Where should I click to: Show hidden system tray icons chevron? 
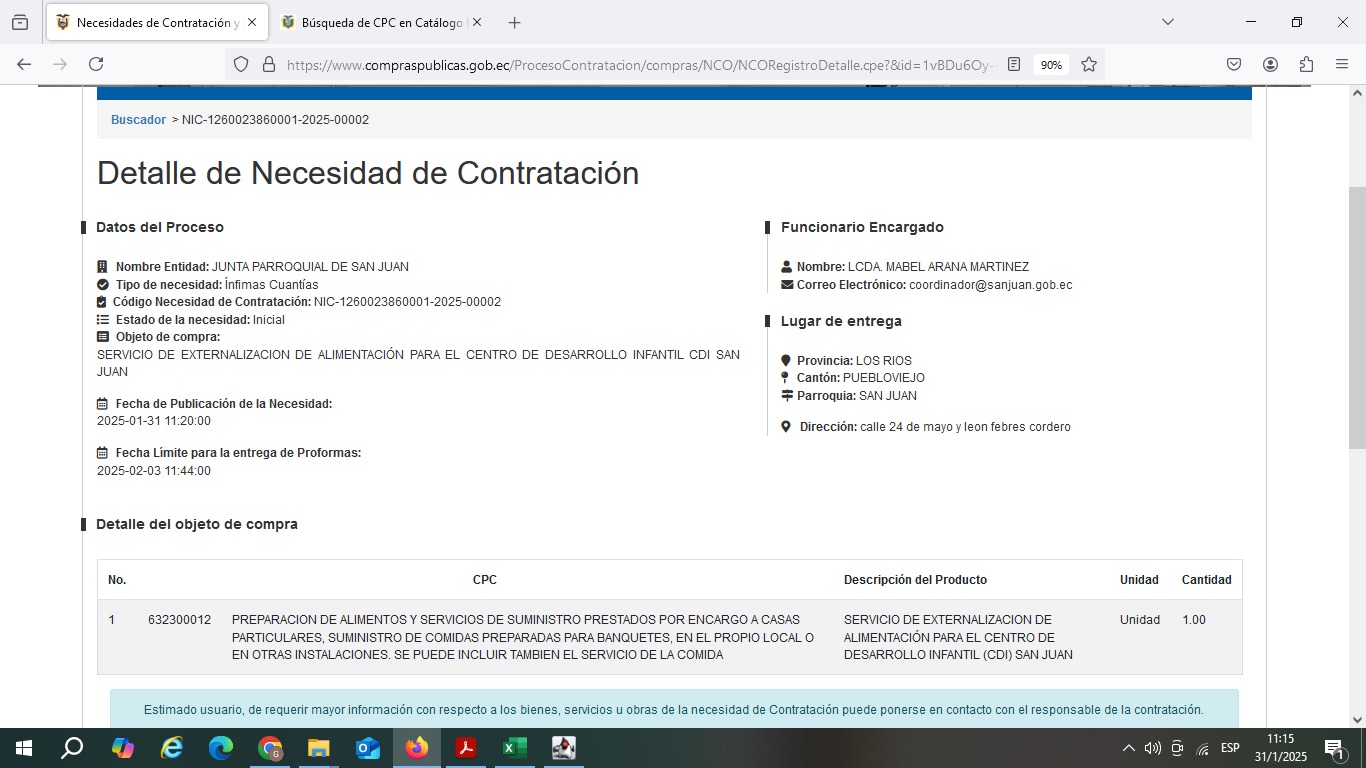[1128, 748]
